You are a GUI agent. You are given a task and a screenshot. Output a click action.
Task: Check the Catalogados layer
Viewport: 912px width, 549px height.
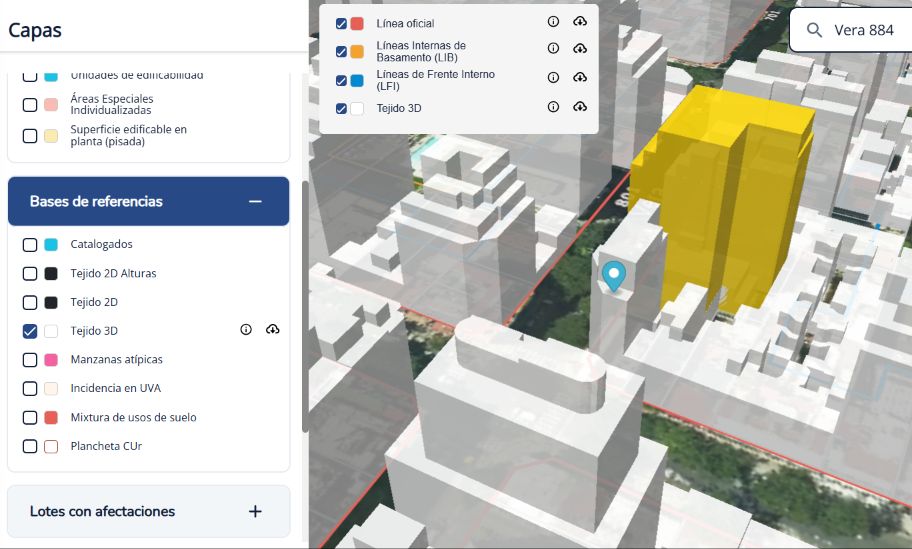point(30,245)
